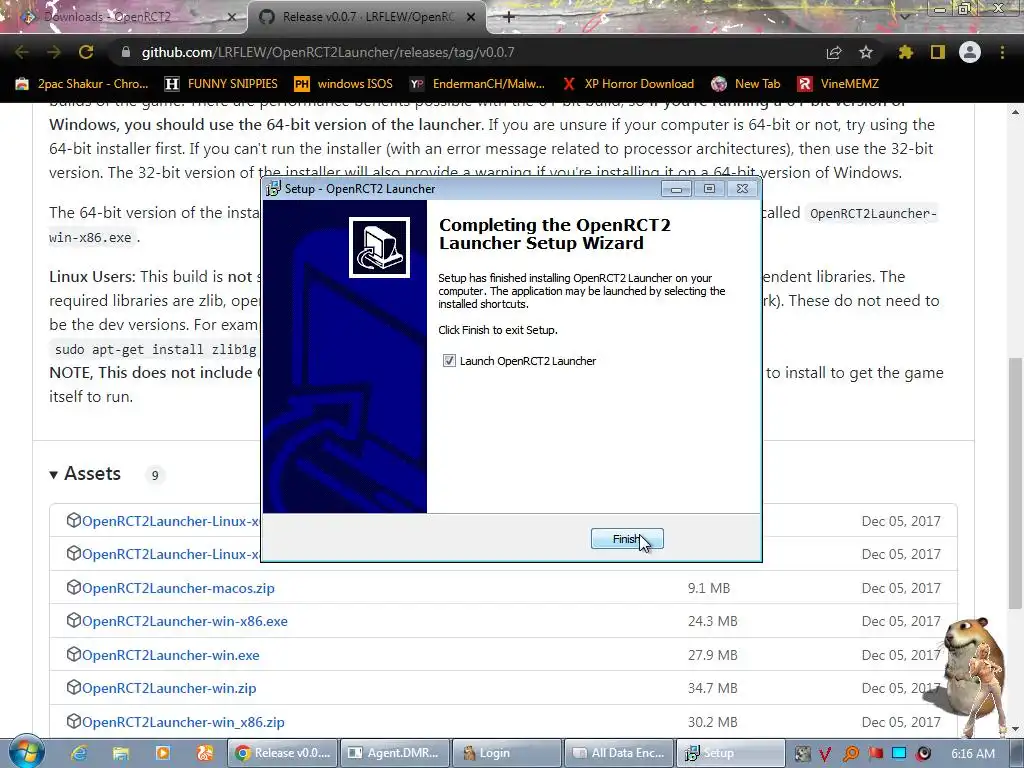Screen dimensions: 1024x768
Task: Open VineMEMZ bookmark
Action: (x=838, y=84)
